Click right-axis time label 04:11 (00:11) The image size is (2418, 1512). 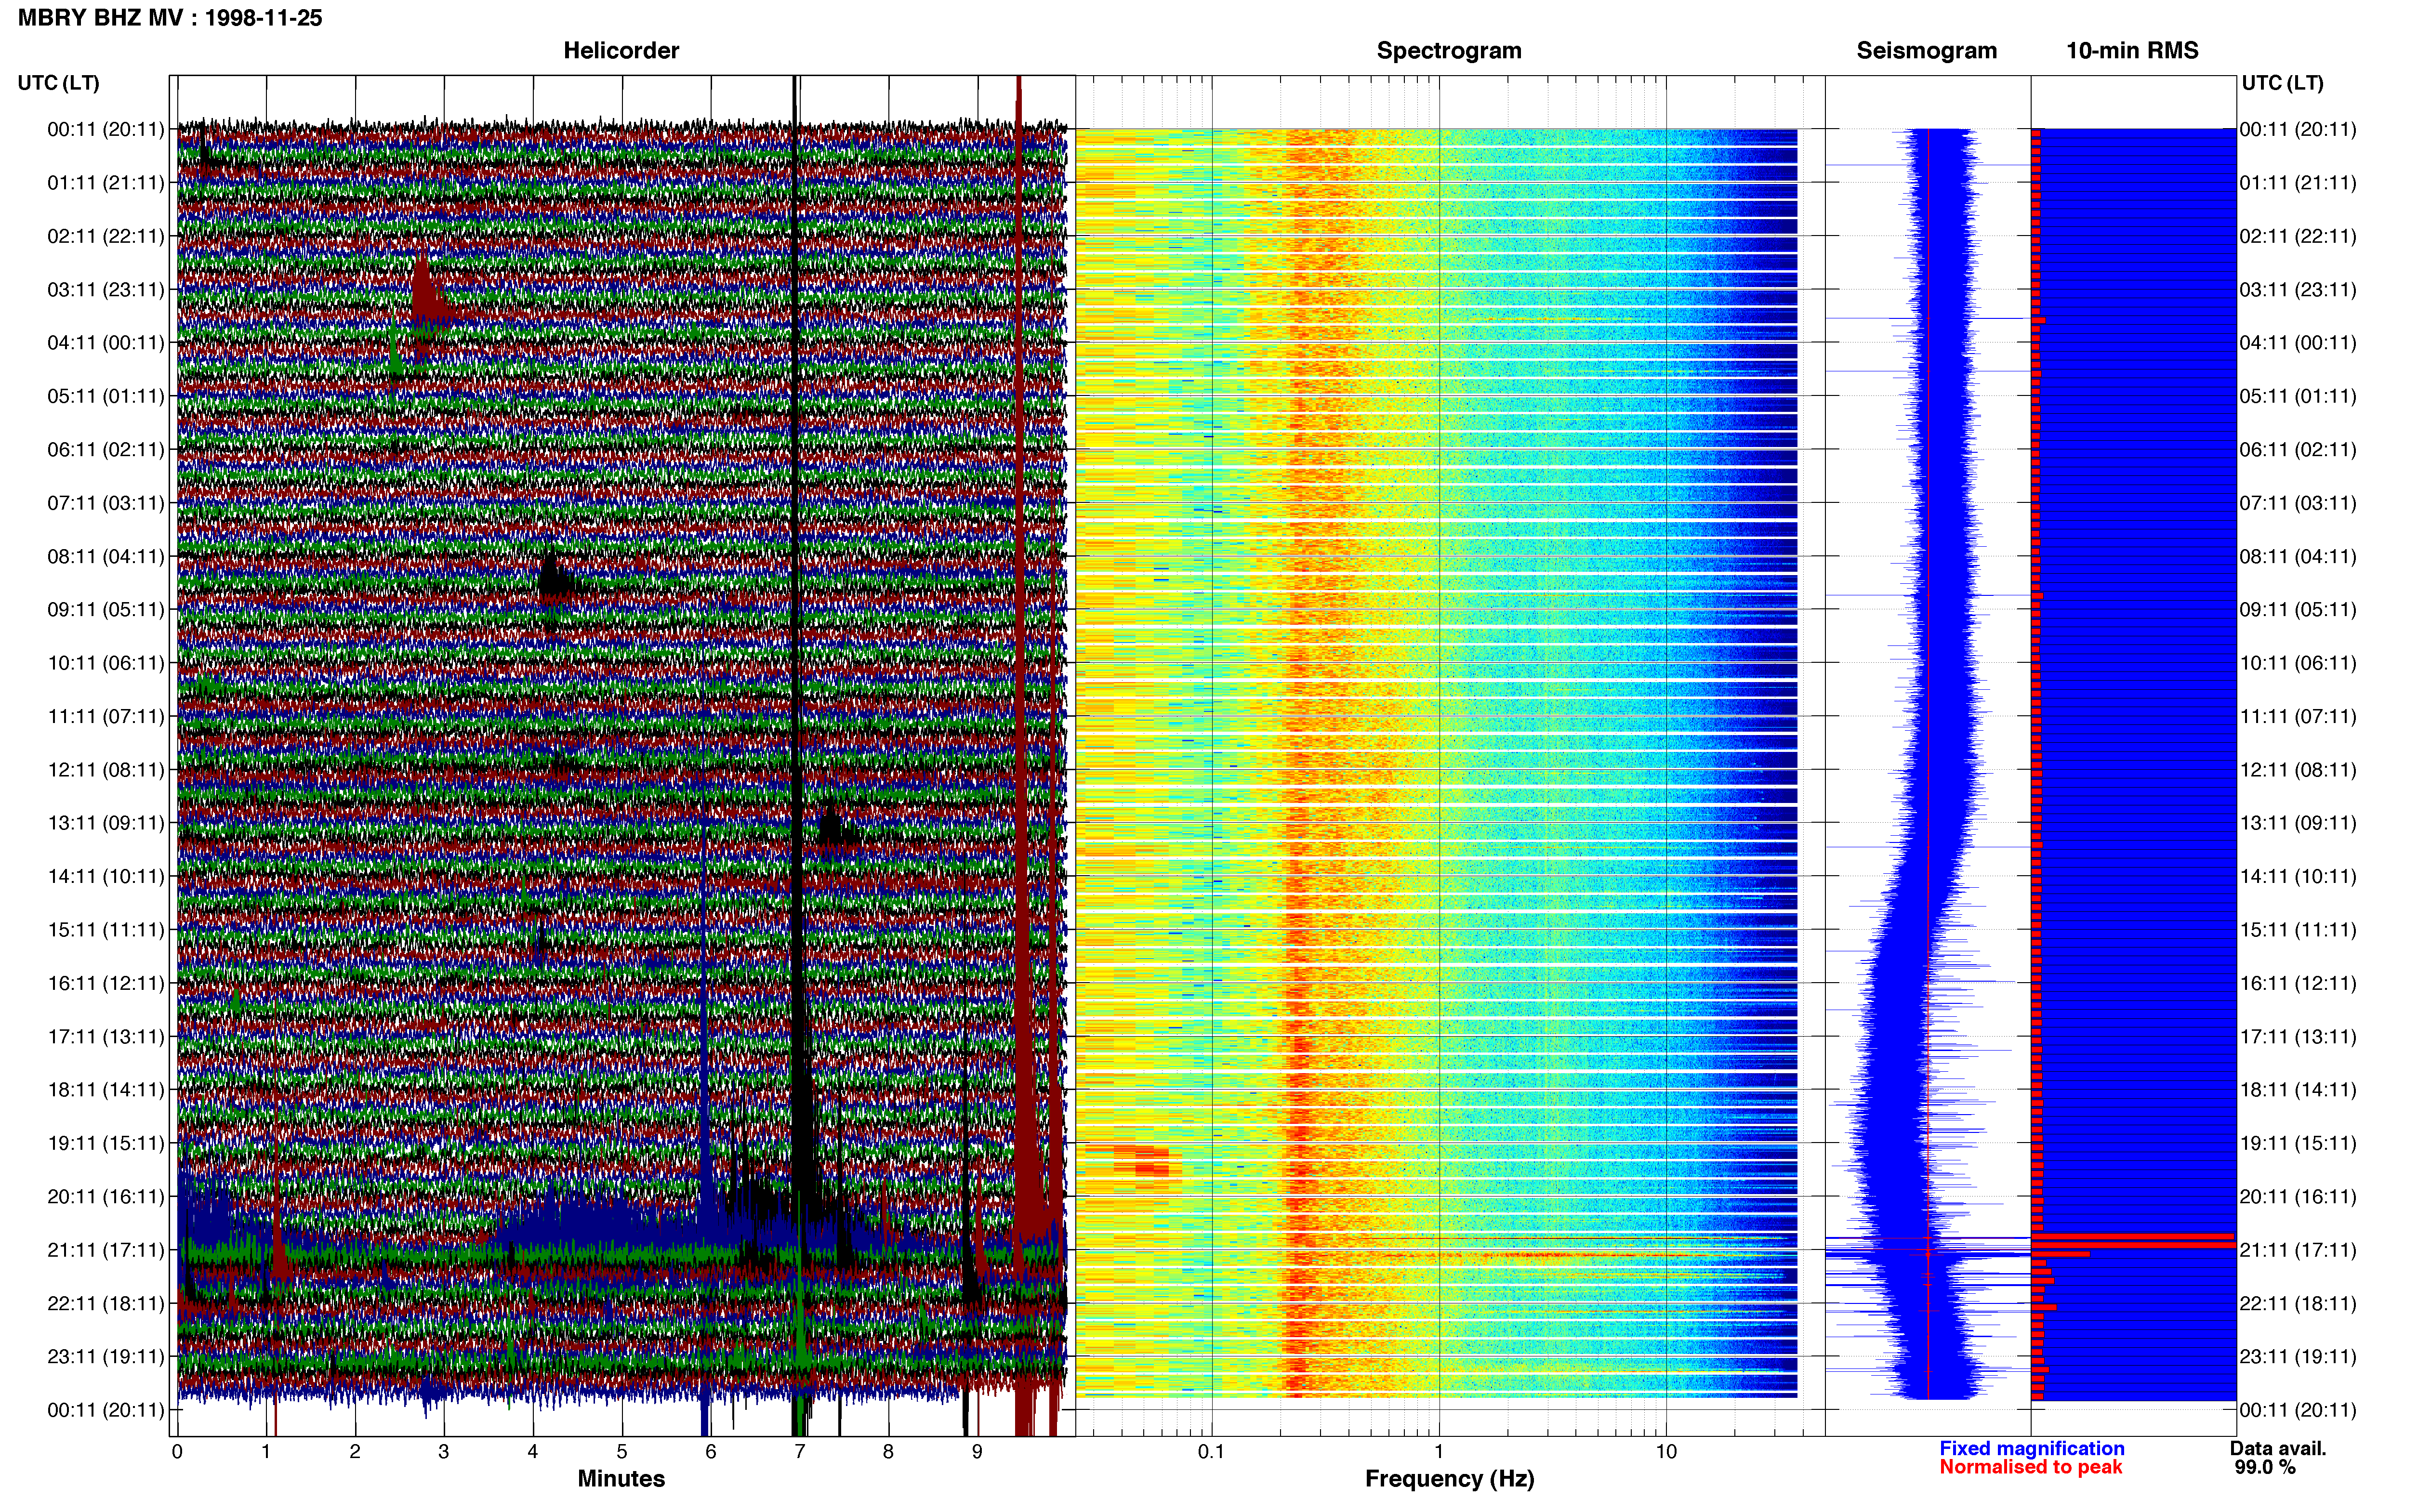[x=2298, y=343]
